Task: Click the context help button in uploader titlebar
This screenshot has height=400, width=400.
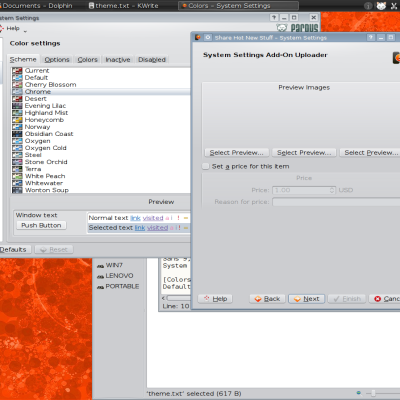Action: coord(371,38)
